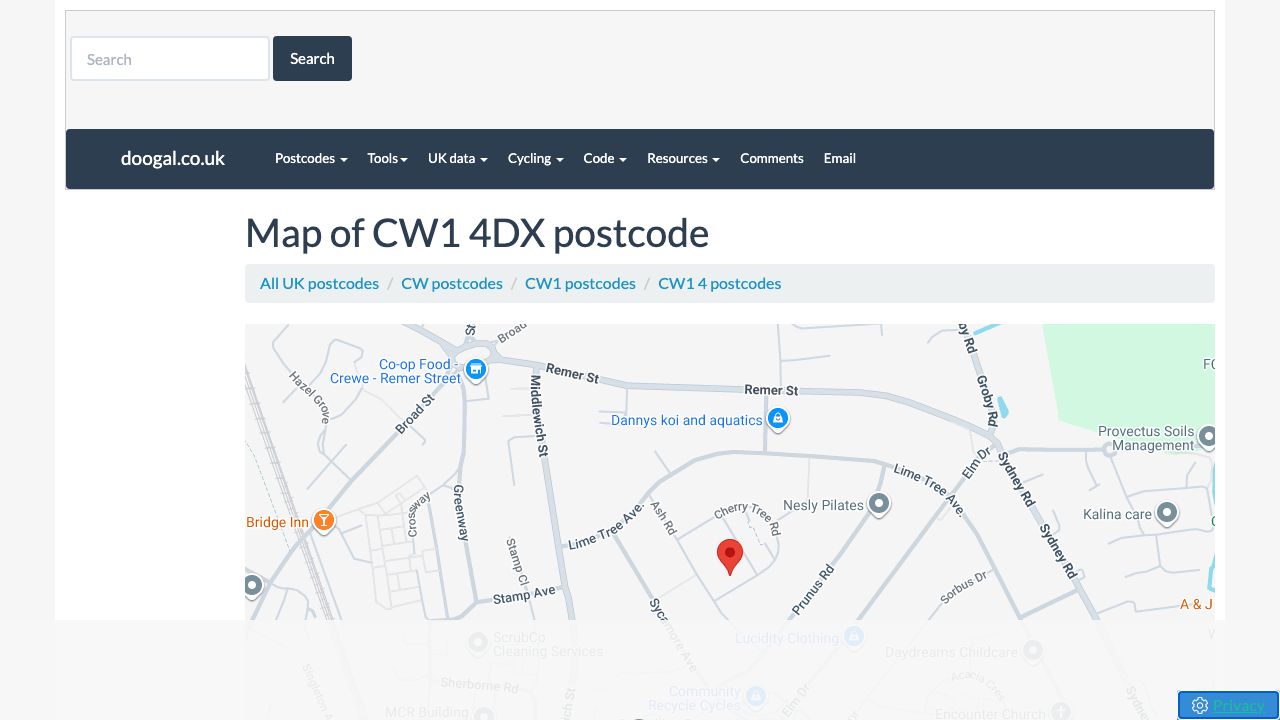Open the Email menu item

(x=839, y=158)
